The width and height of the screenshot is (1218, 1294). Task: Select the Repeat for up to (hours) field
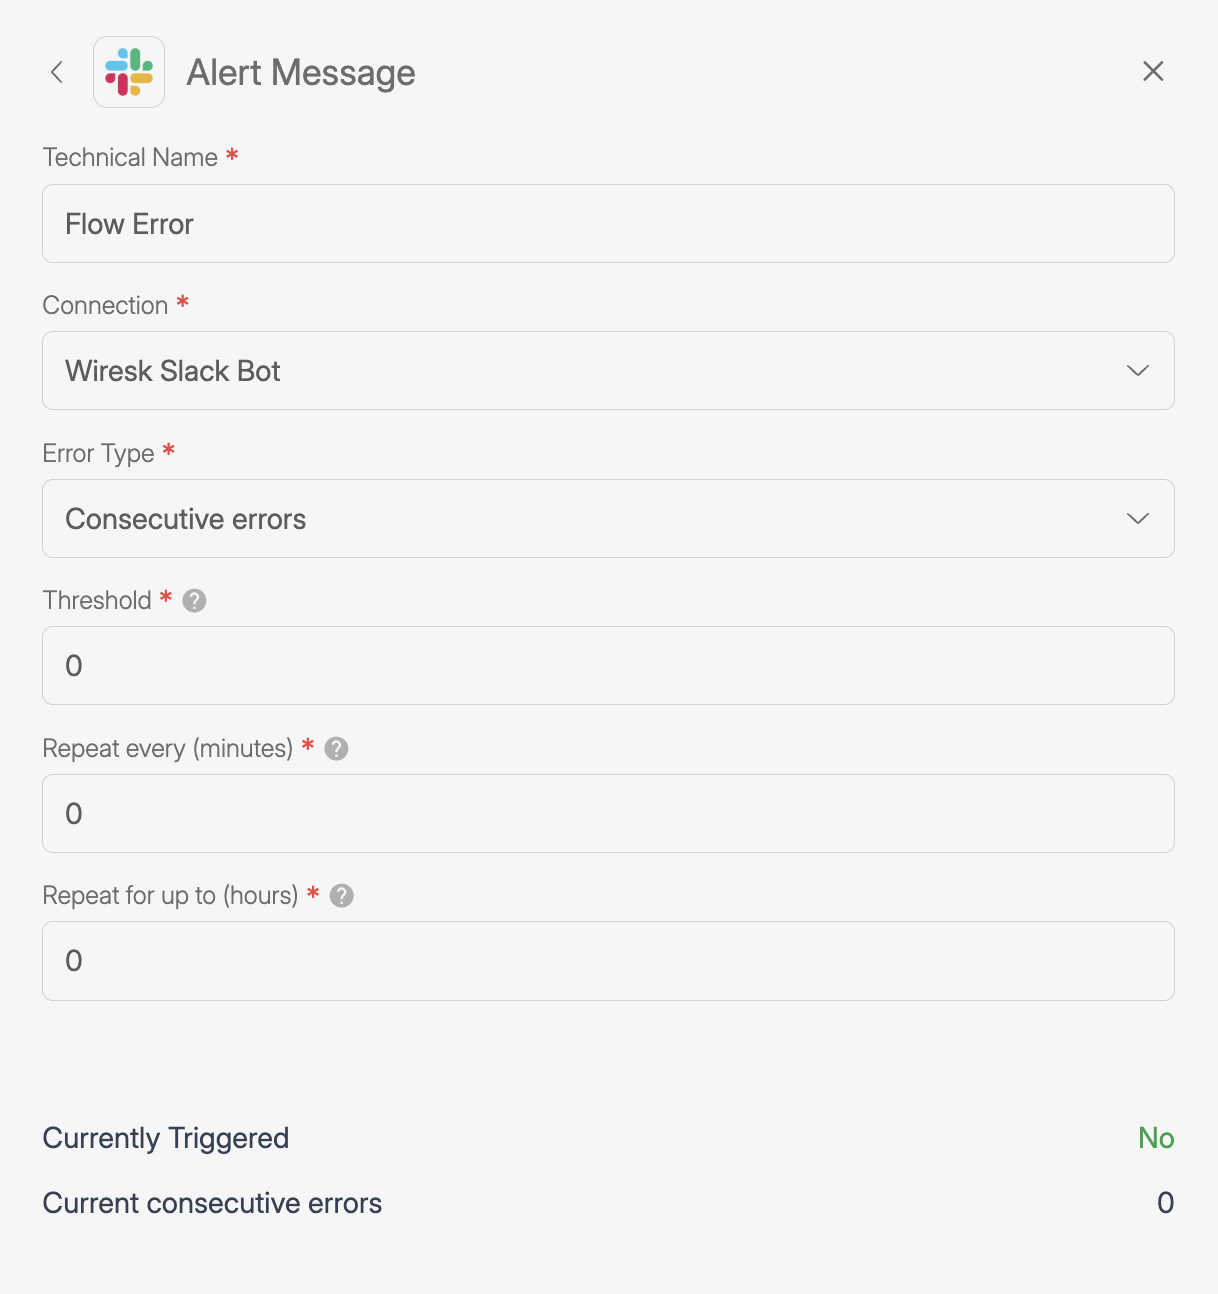(x=607, y=961)
